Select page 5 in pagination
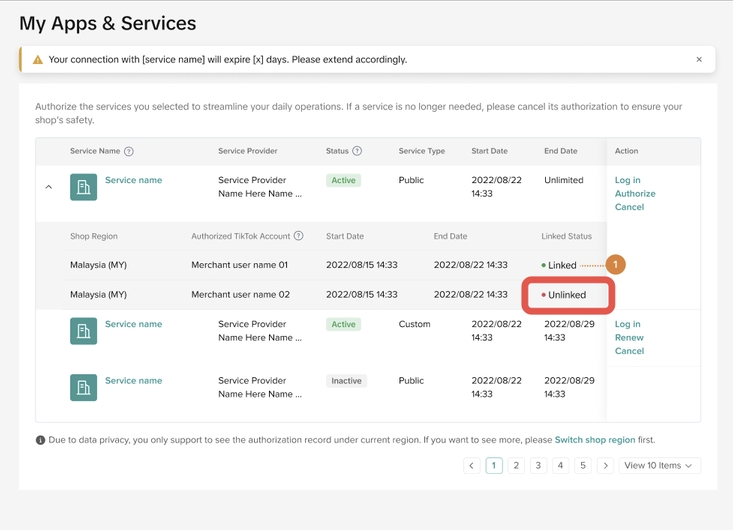This screenshot has height=530, width=733. (582, 466)
